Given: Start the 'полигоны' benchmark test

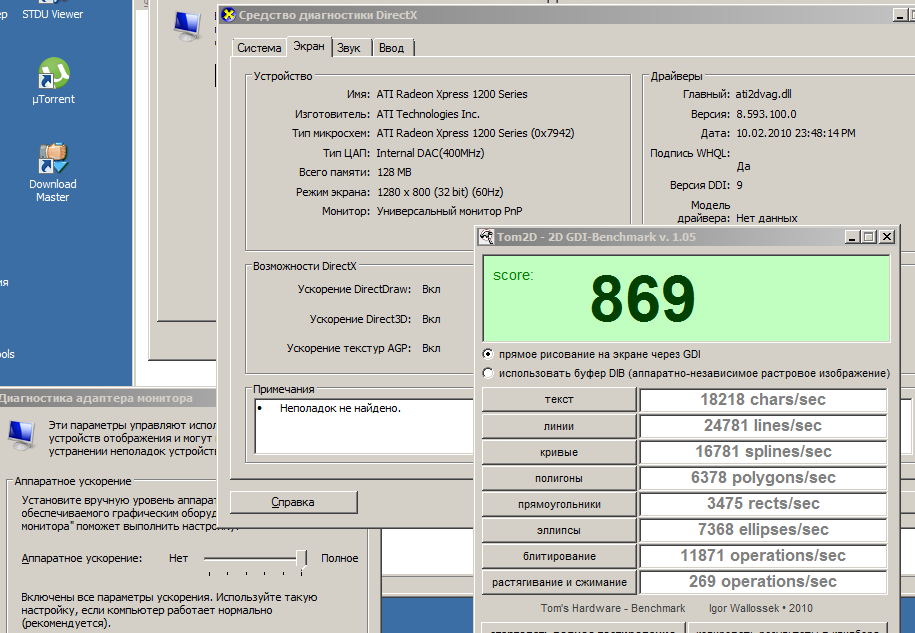Looking at the screenshot, I should pyautogui.click(x=559, y=478).
